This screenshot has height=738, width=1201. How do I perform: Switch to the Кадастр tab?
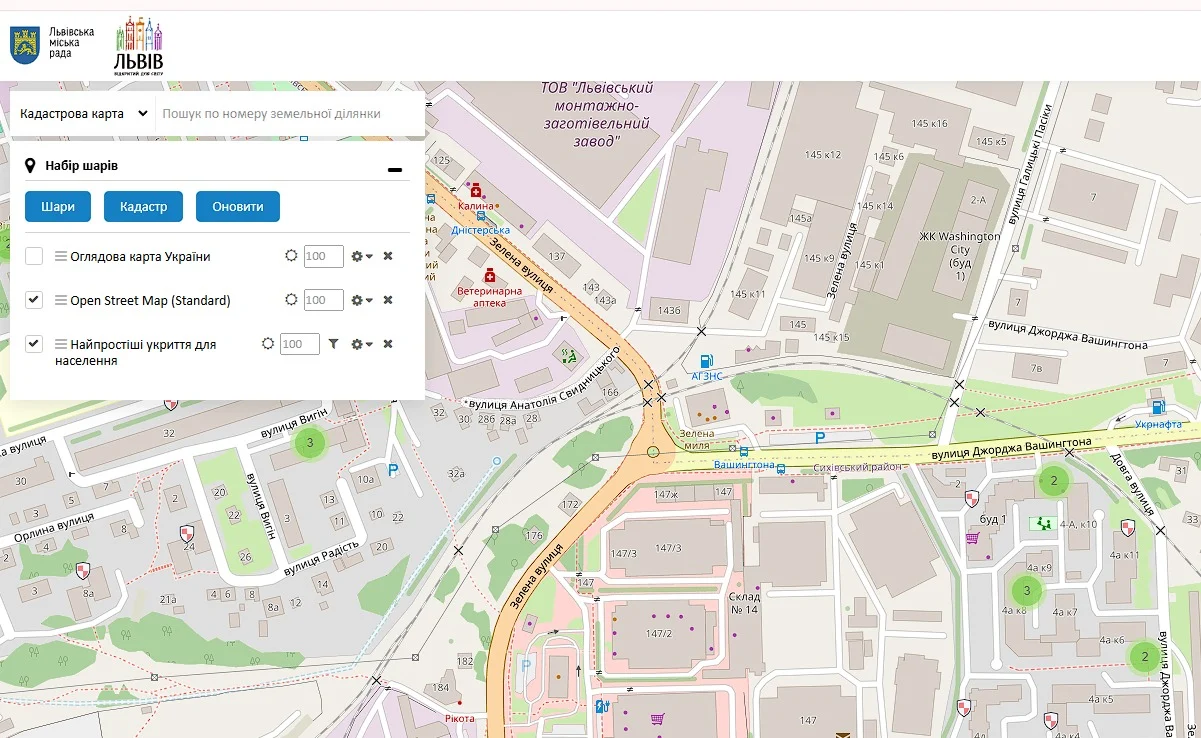tap(143, 206)
